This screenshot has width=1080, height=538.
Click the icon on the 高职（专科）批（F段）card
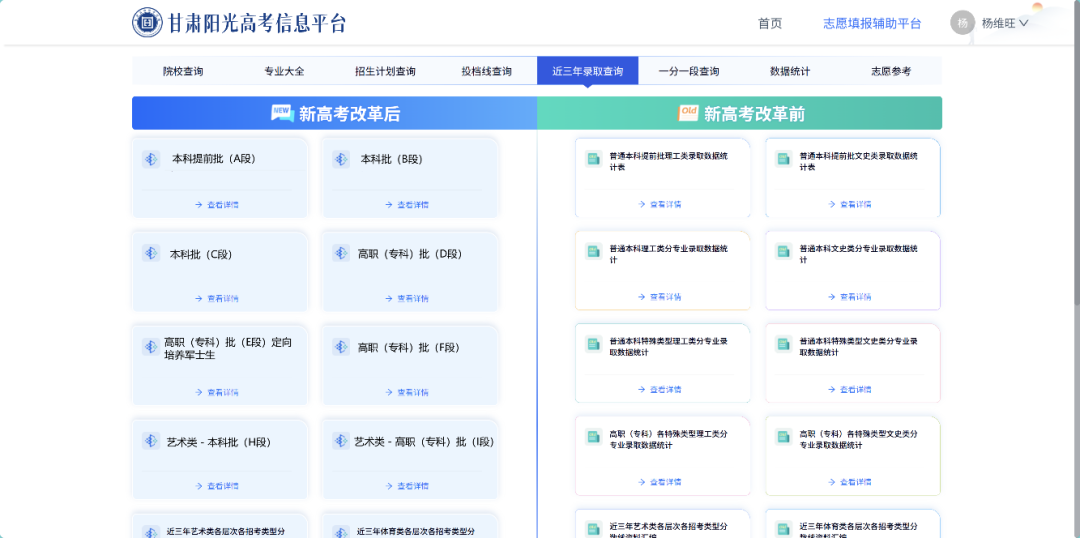(341, 347)
